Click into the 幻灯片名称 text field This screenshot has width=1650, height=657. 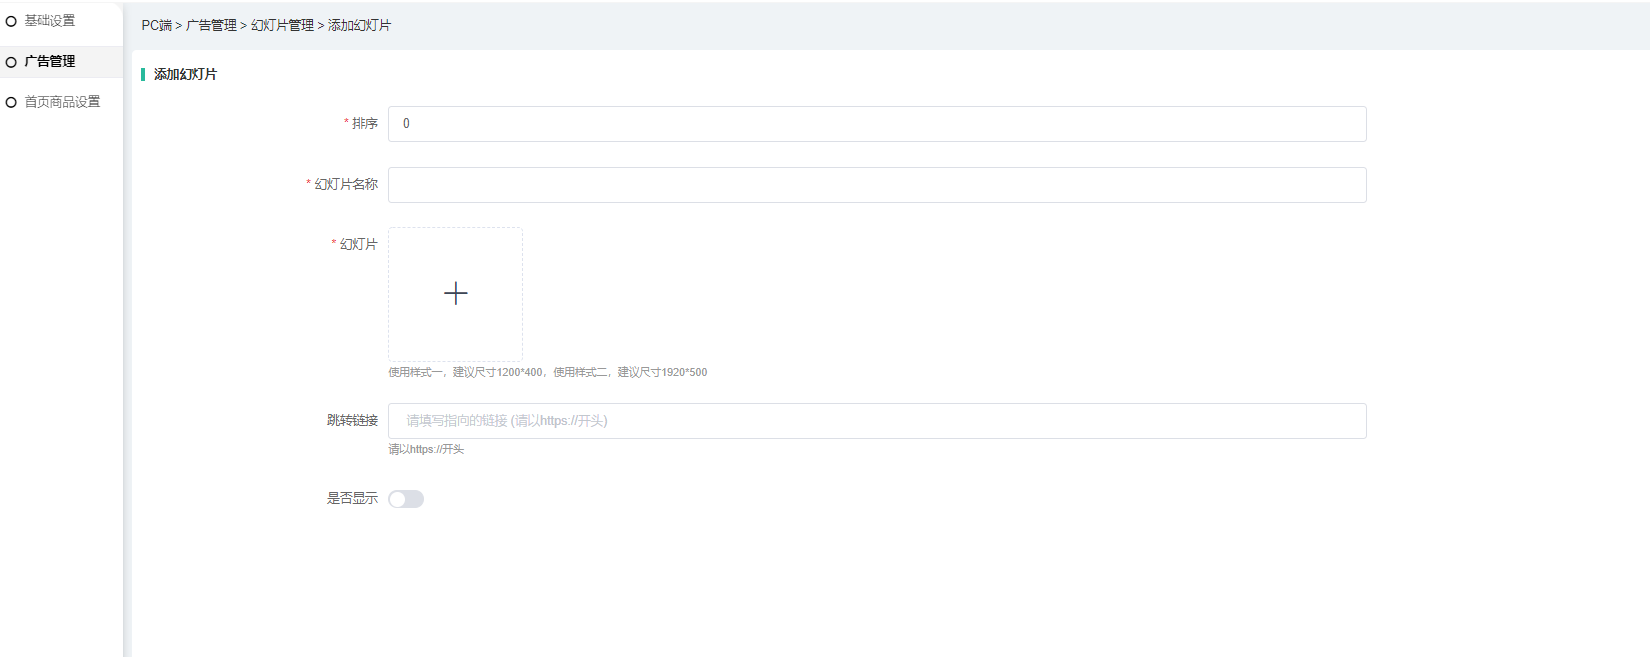[x=876, y=185]
